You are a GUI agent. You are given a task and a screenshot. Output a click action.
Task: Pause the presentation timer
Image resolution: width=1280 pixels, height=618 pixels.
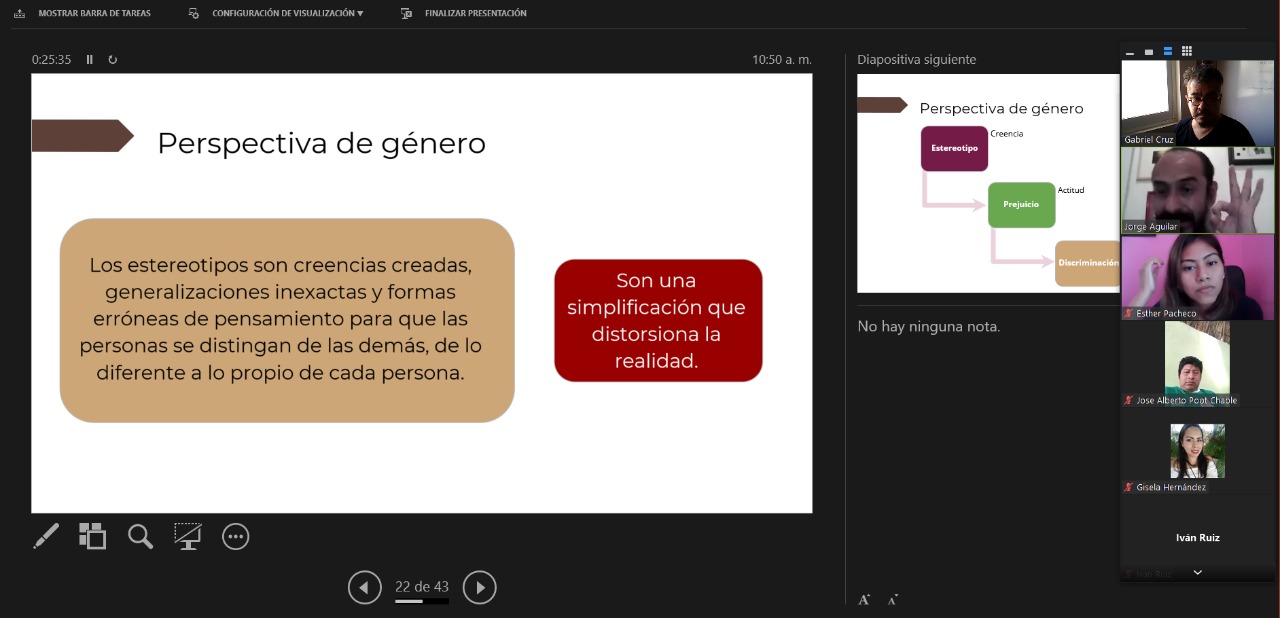coord(90,60)
